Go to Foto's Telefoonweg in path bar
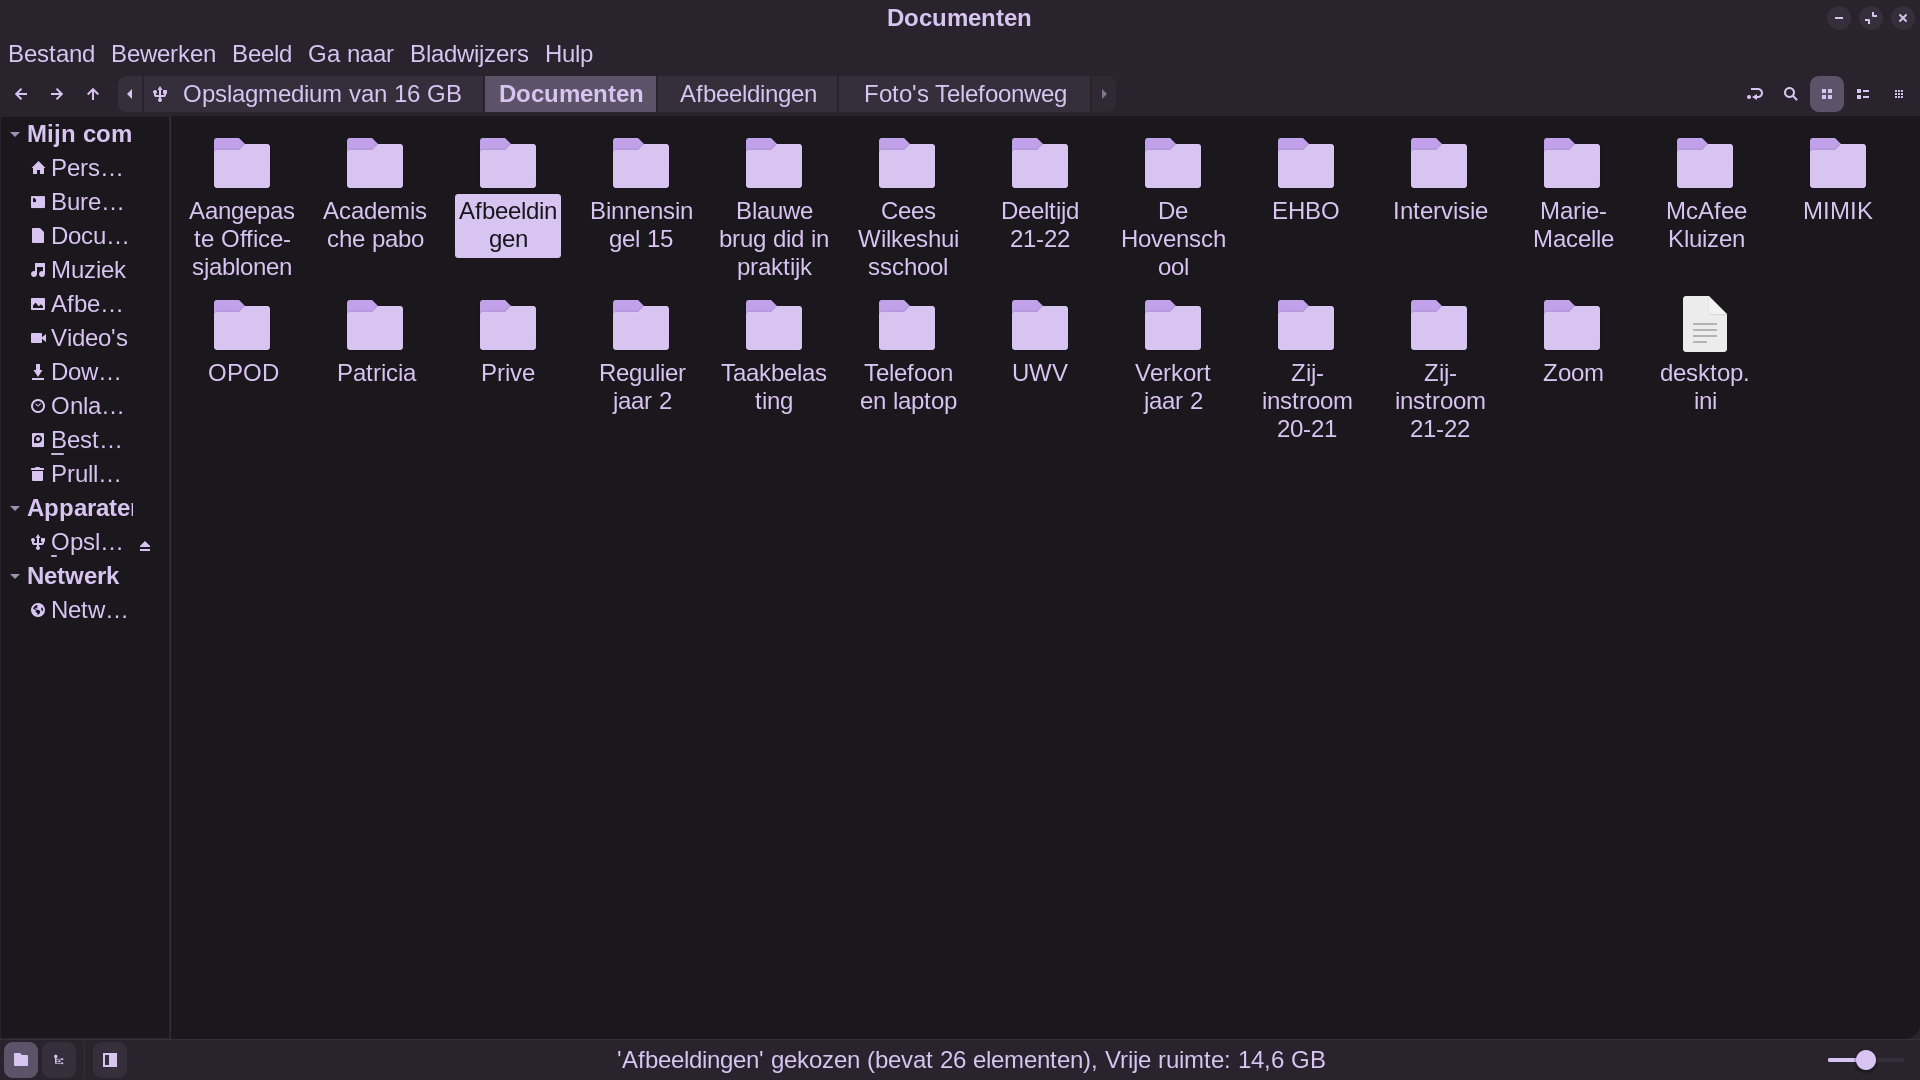This screenshot has width=1920, height=1080. coord(964,94)
